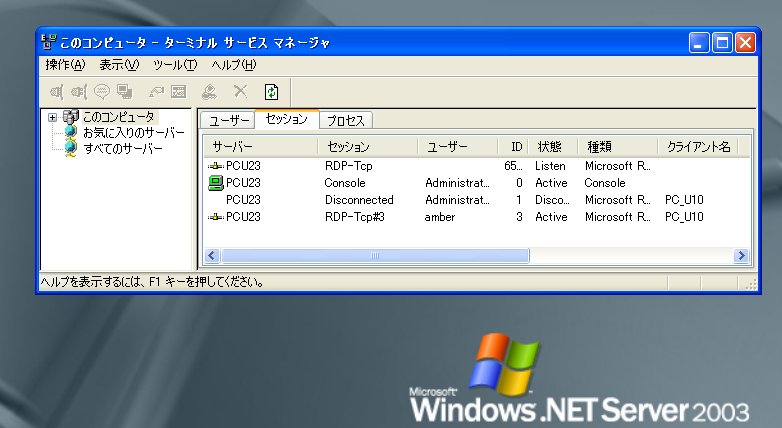This screenshot has width=782, height=428.
Task: Click Active state in RDP-Tcp#3 row
Action: coord(551,217)
